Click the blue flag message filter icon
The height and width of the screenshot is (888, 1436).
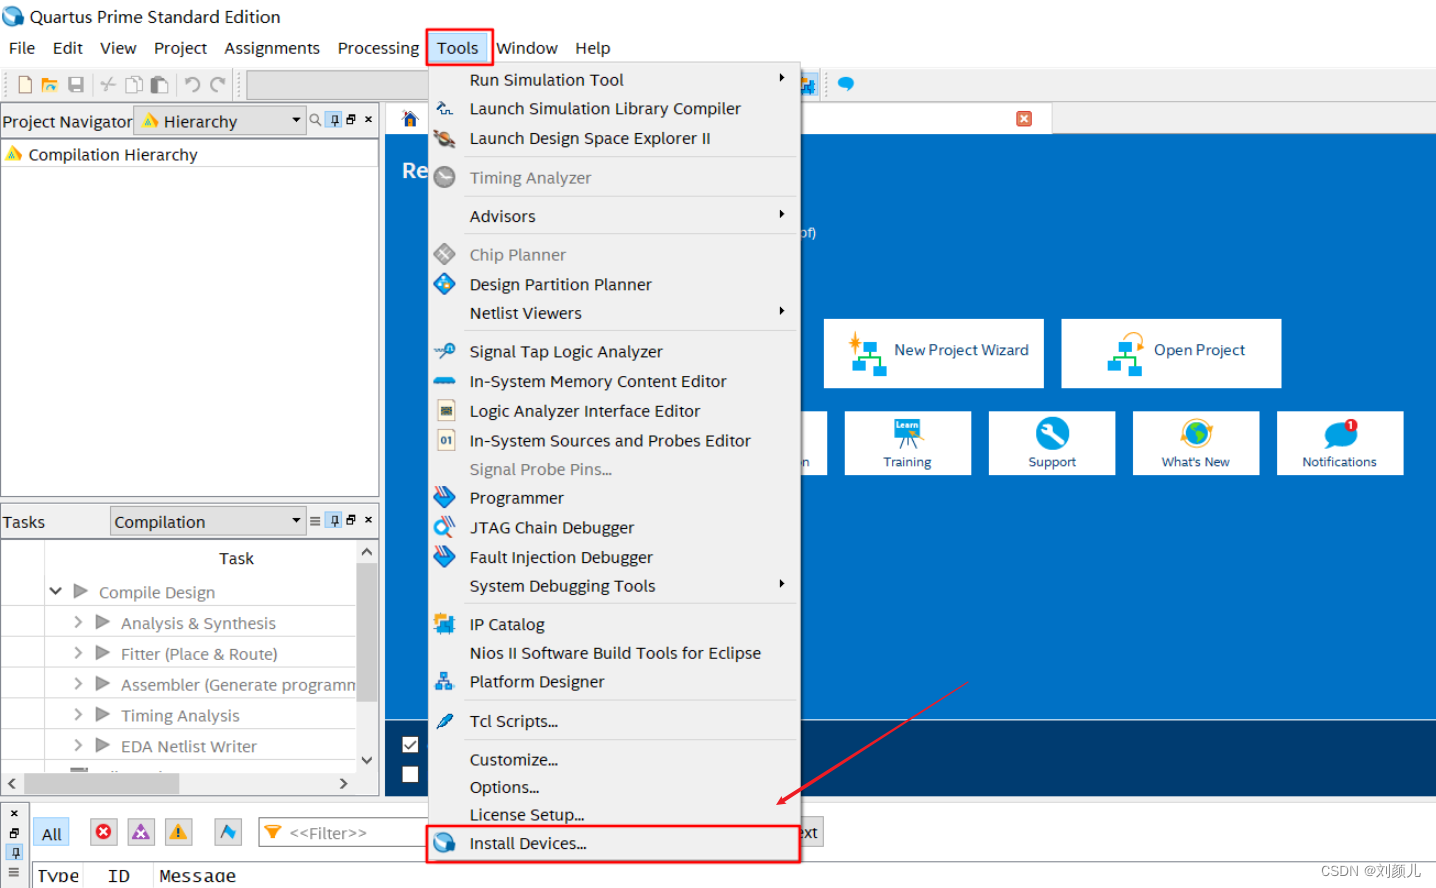click(x=228, y=832)
